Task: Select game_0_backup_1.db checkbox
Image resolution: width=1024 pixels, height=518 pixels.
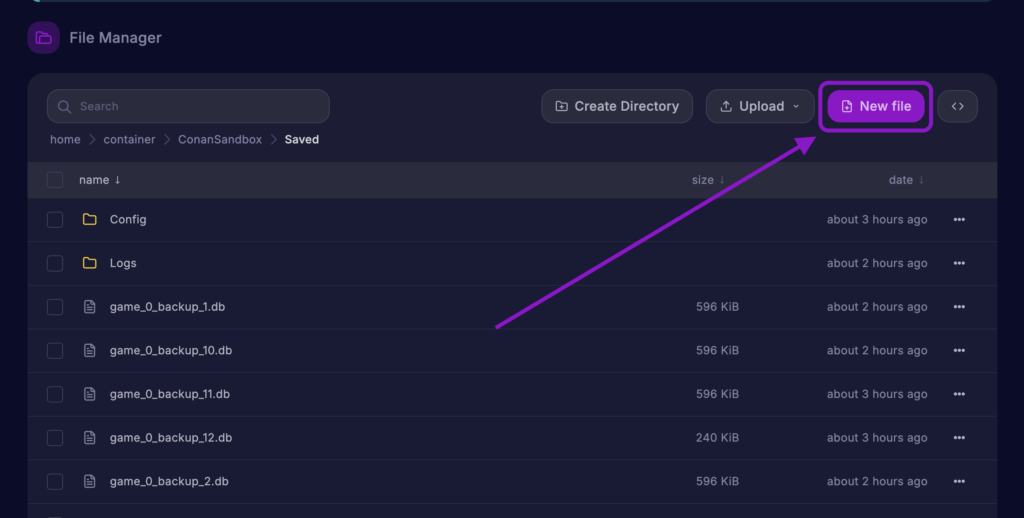Action: [x=55, y=307]
